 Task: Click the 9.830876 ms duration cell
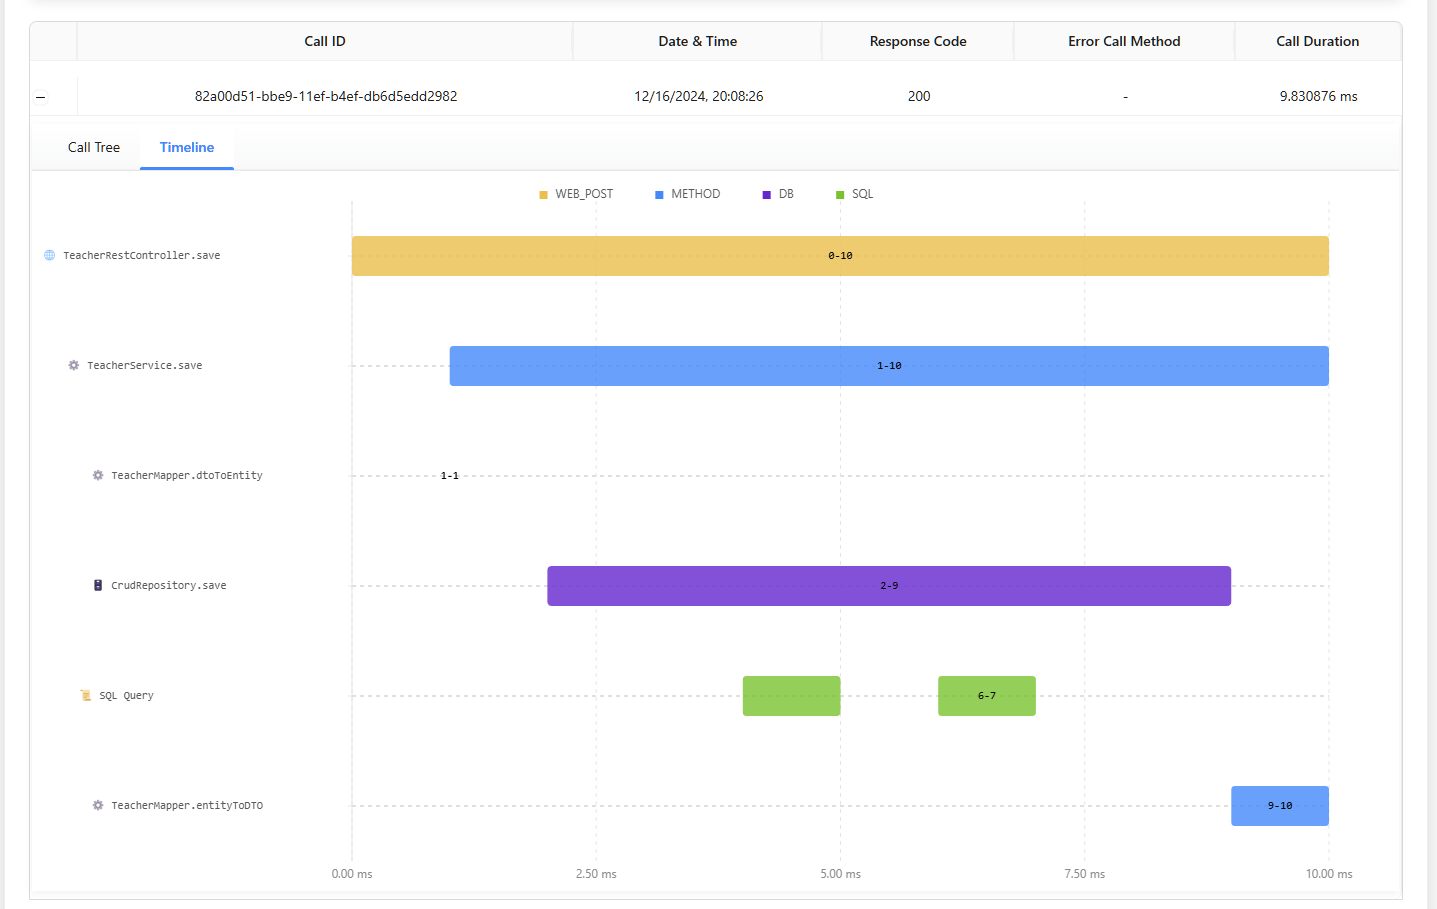[x=1319, y=96]
